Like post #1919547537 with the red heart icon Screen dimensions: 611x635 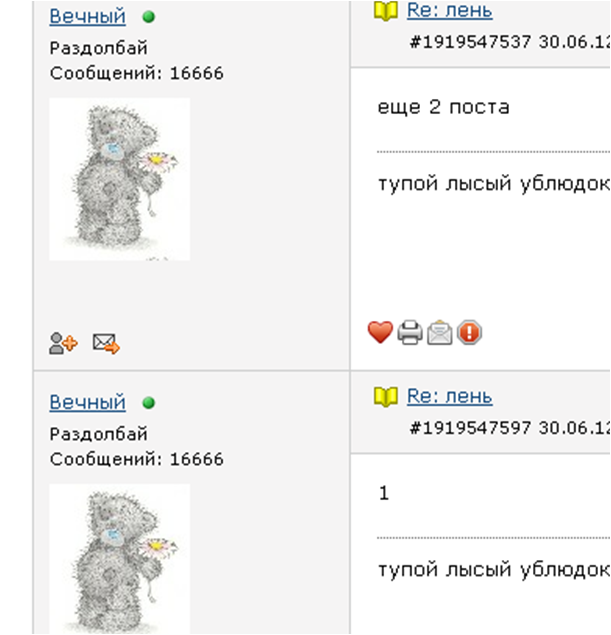click(380, 332)
